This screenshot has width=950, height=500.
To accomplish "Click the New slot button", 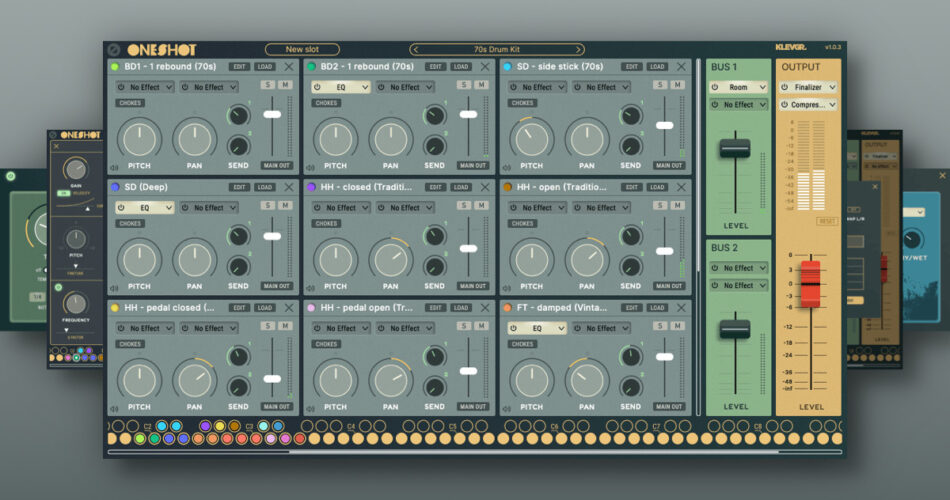I will (x=302, y=49).
